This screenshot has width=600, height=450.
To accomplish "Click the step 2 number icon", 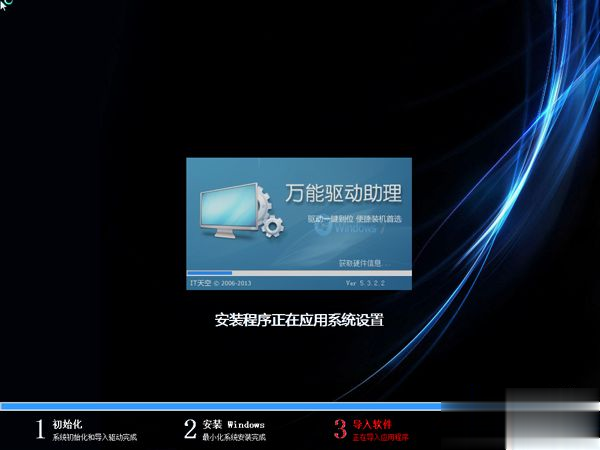I will 190,429.
